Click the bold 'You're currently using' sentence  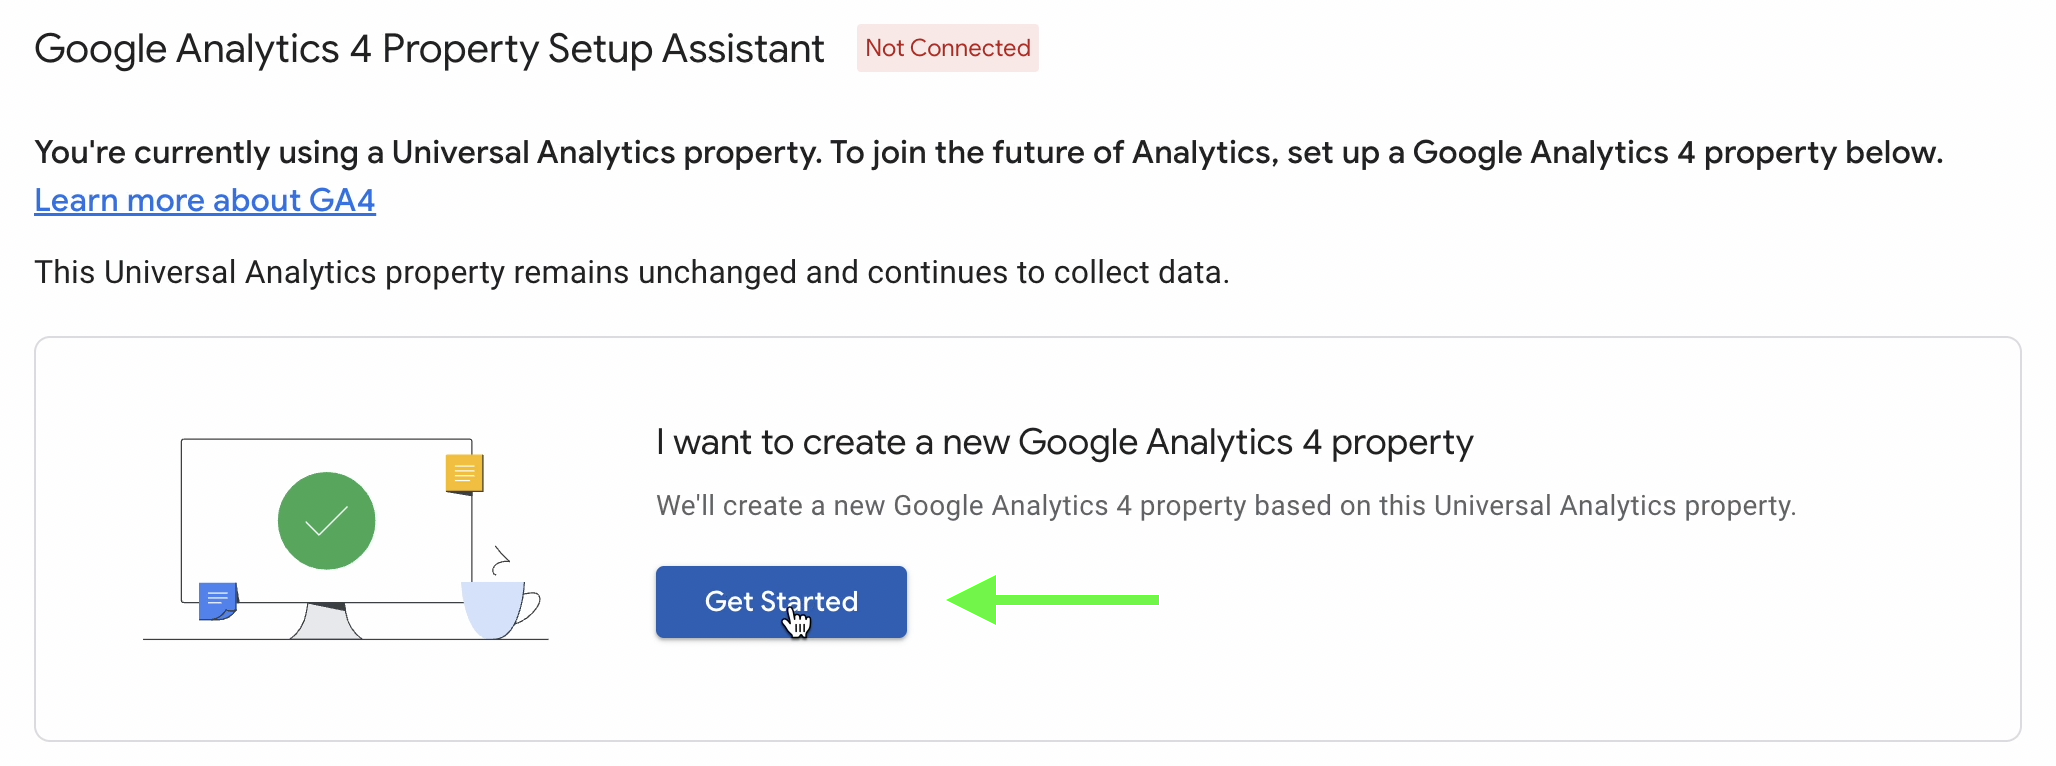coord(988,152)
